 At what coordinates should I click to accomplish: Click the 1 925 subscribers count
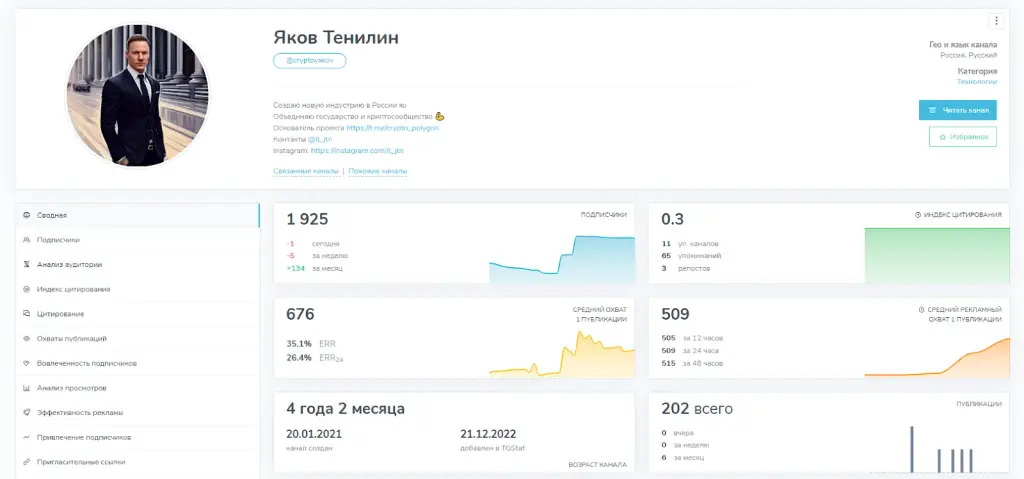coord(307,219)
